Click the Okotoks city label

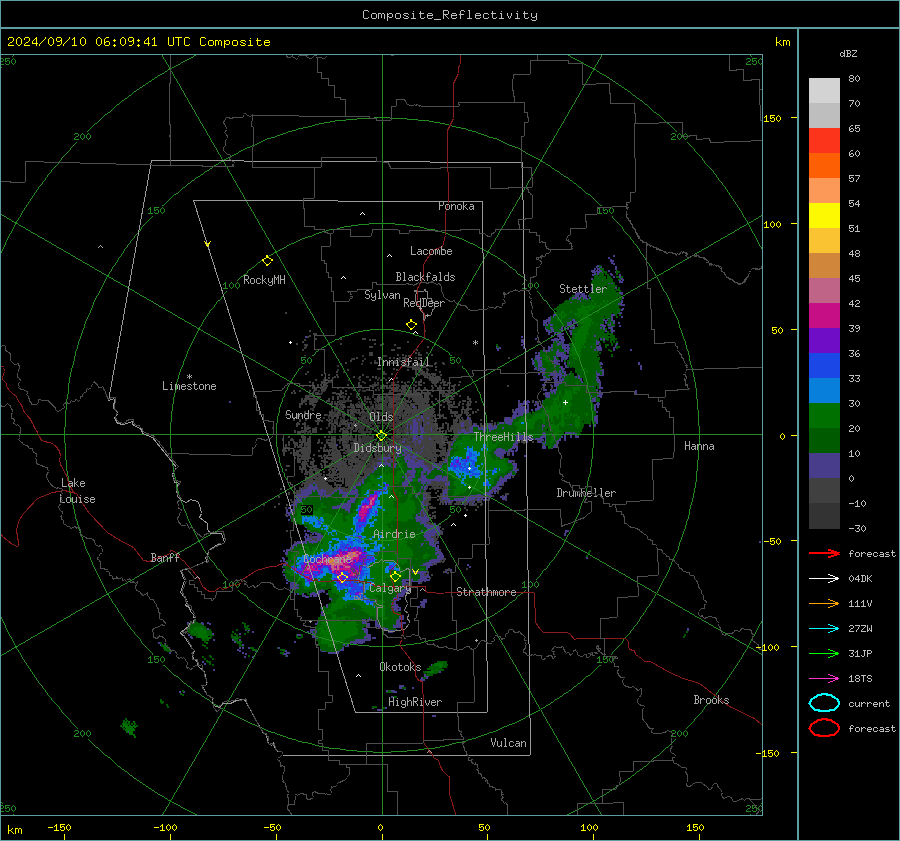[400, 667]
